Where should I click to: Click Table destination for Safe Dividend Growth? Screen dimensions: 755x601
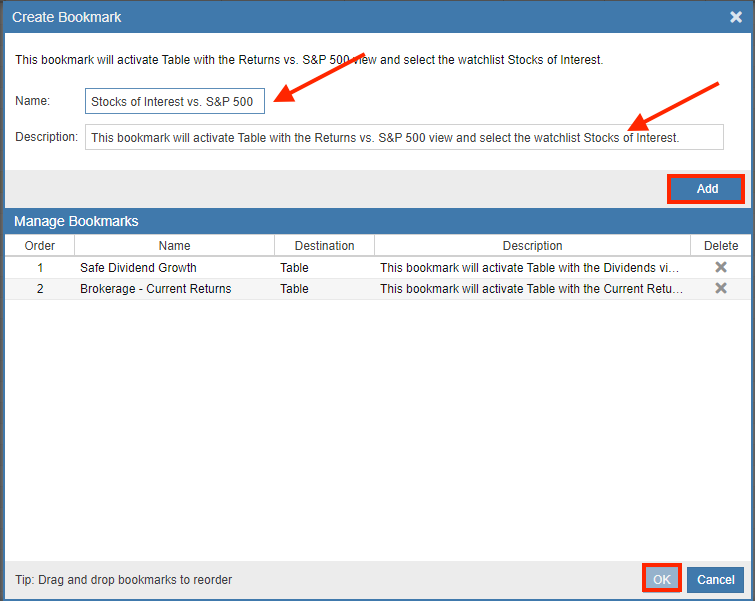[x=294, y=268]
